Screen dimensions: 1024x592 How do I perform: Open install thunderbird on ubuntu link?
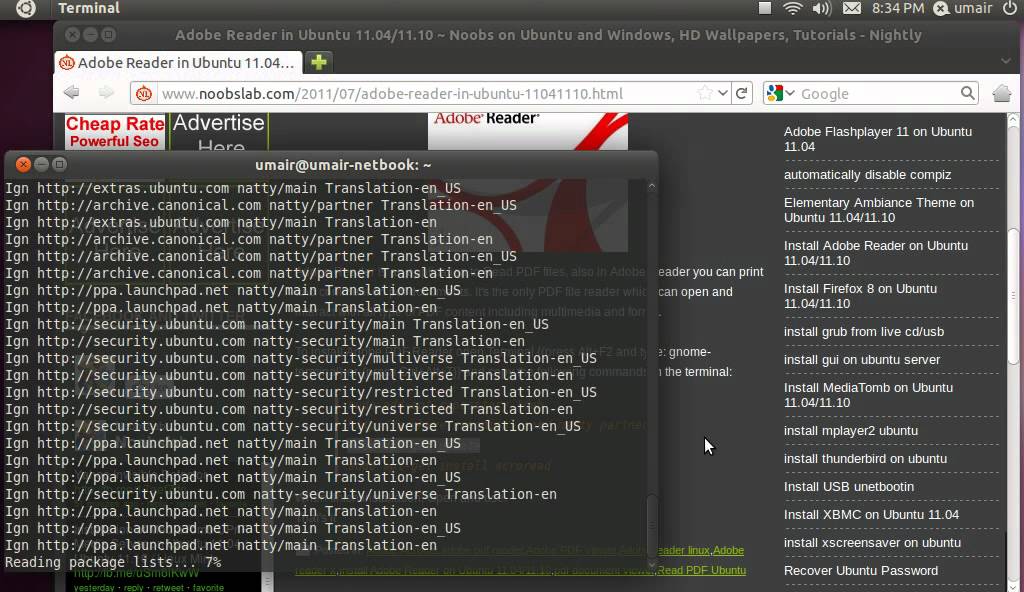(865, 459)
